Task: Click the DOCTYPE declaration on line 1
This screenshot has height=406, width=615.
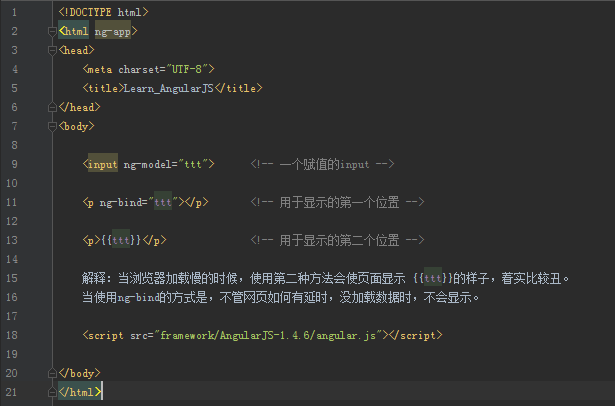Action: pyautogui.click(x=104, y=12)
